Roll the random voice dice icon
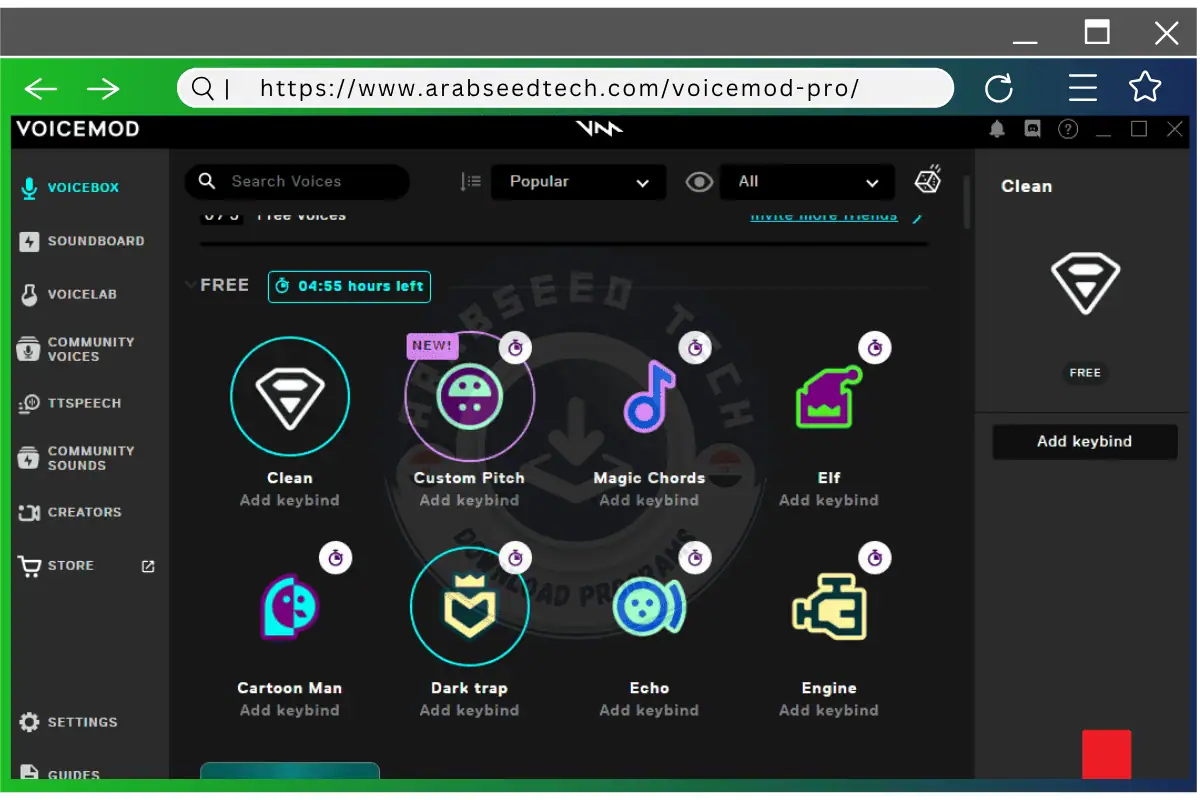Image resolution: width=1200 pixels, height=800 pixels. [927, 180]
